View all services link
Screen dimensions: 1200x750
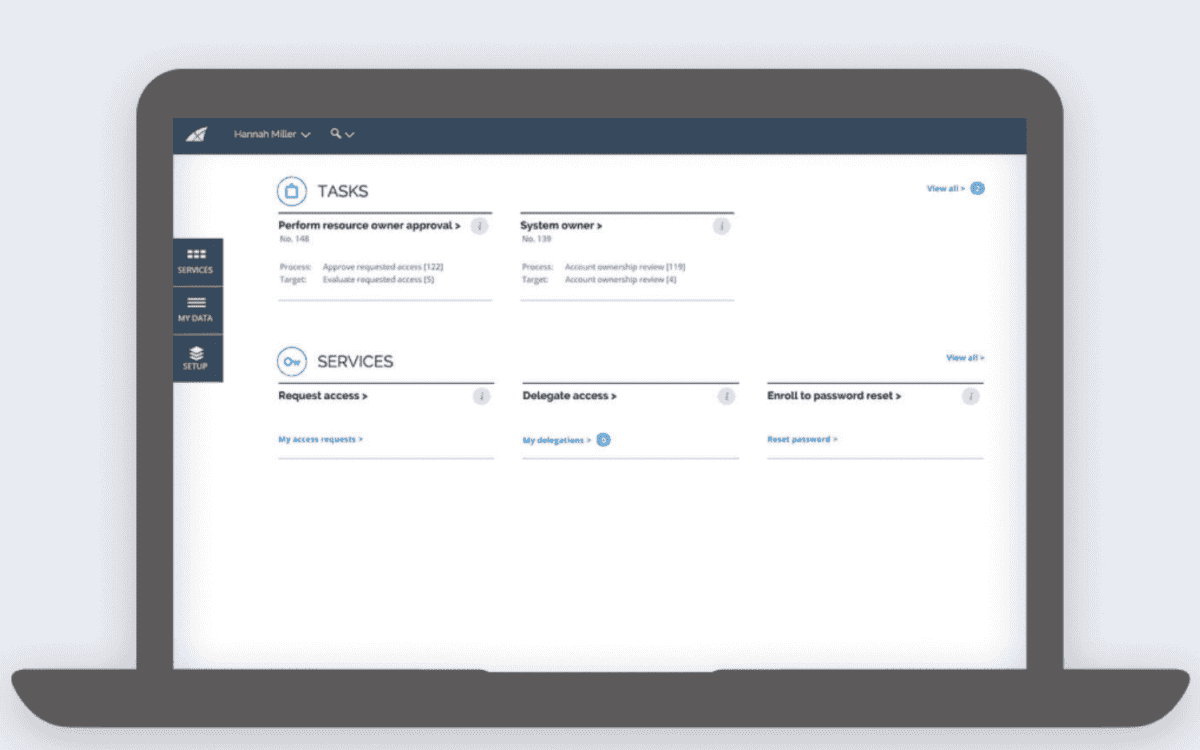965,357
